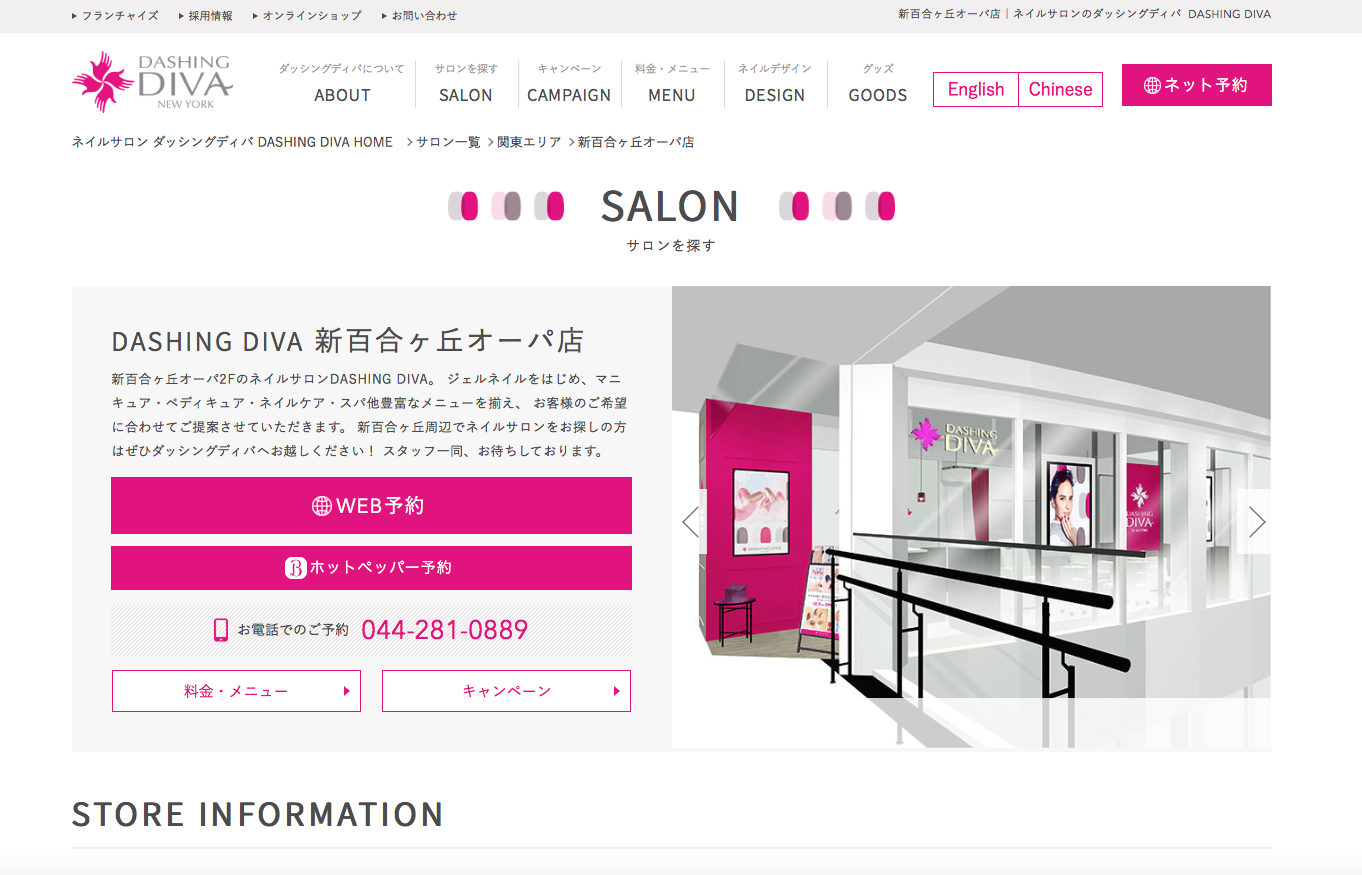Click the STORE INFORMATION heading
1362x875 pixels.
[x=258, y=814]
